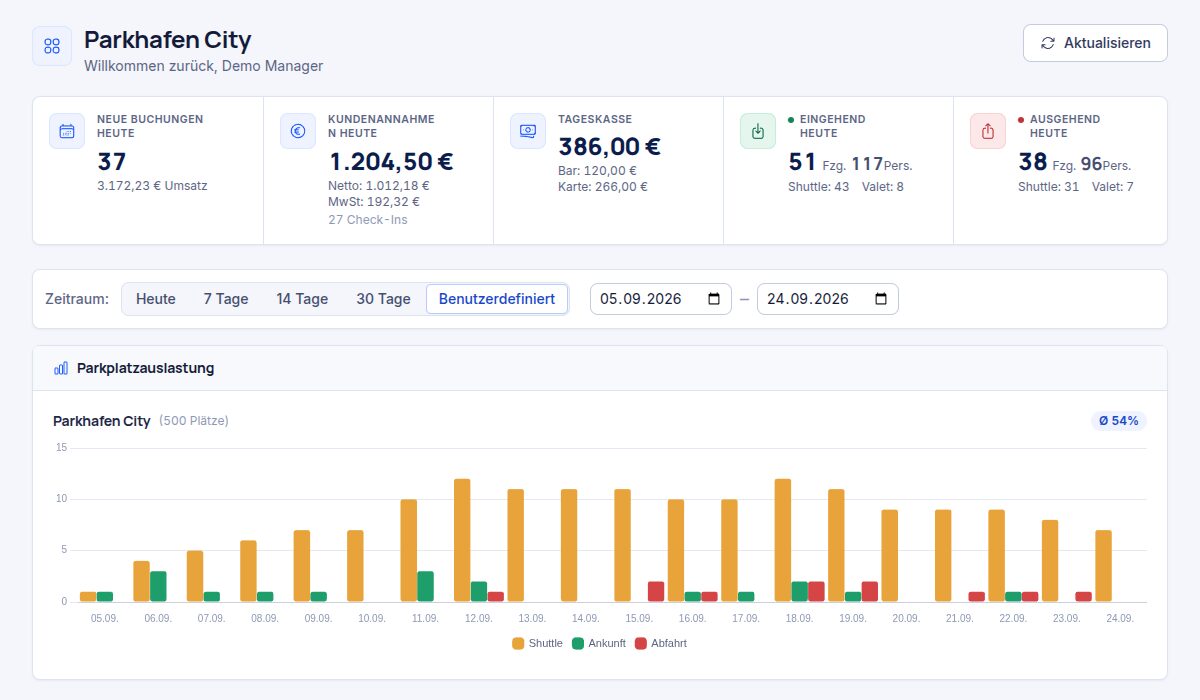Open calendar picker on end date 24.09.2026
1200x700 pixels.
tap(880, 299)
